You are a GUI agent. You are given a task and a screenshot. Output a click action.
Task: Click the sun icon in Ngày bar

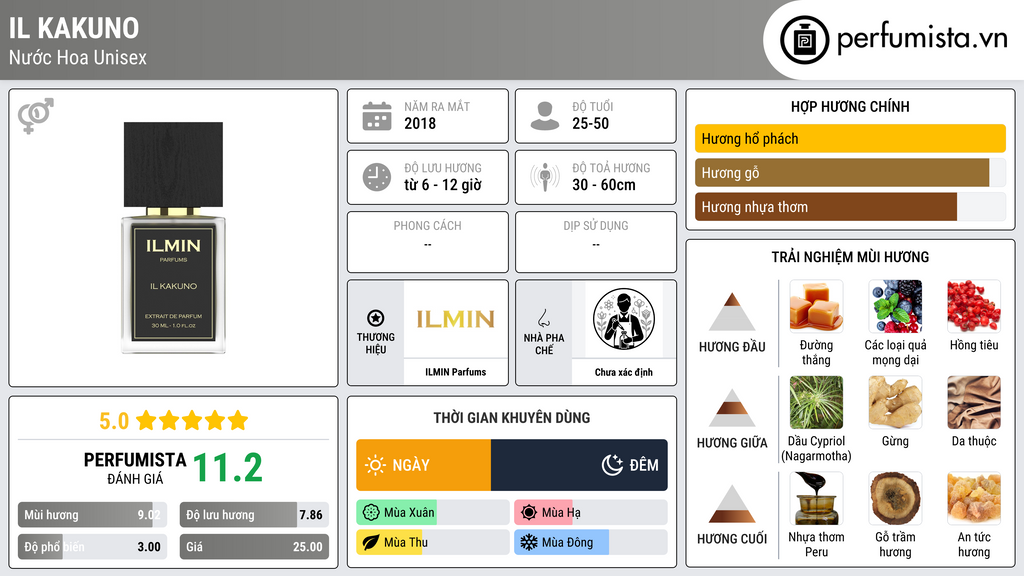tap(376, 465)
